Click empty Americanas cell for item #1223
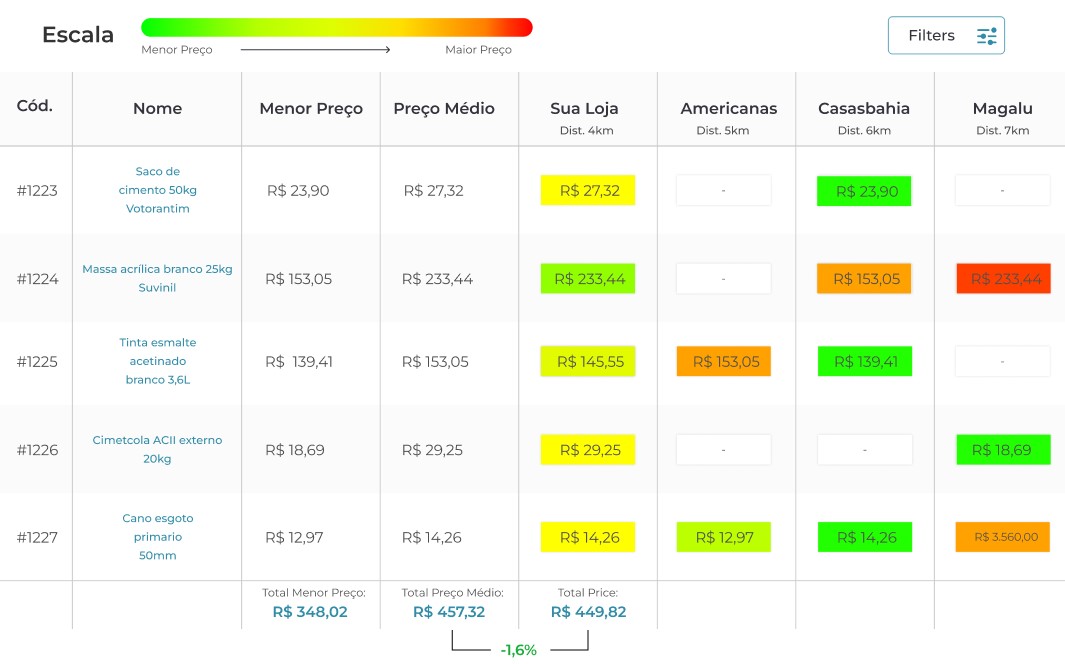The height and width of the screenshot is (664, 1065). pyautogui.click(x=724, y=190)
